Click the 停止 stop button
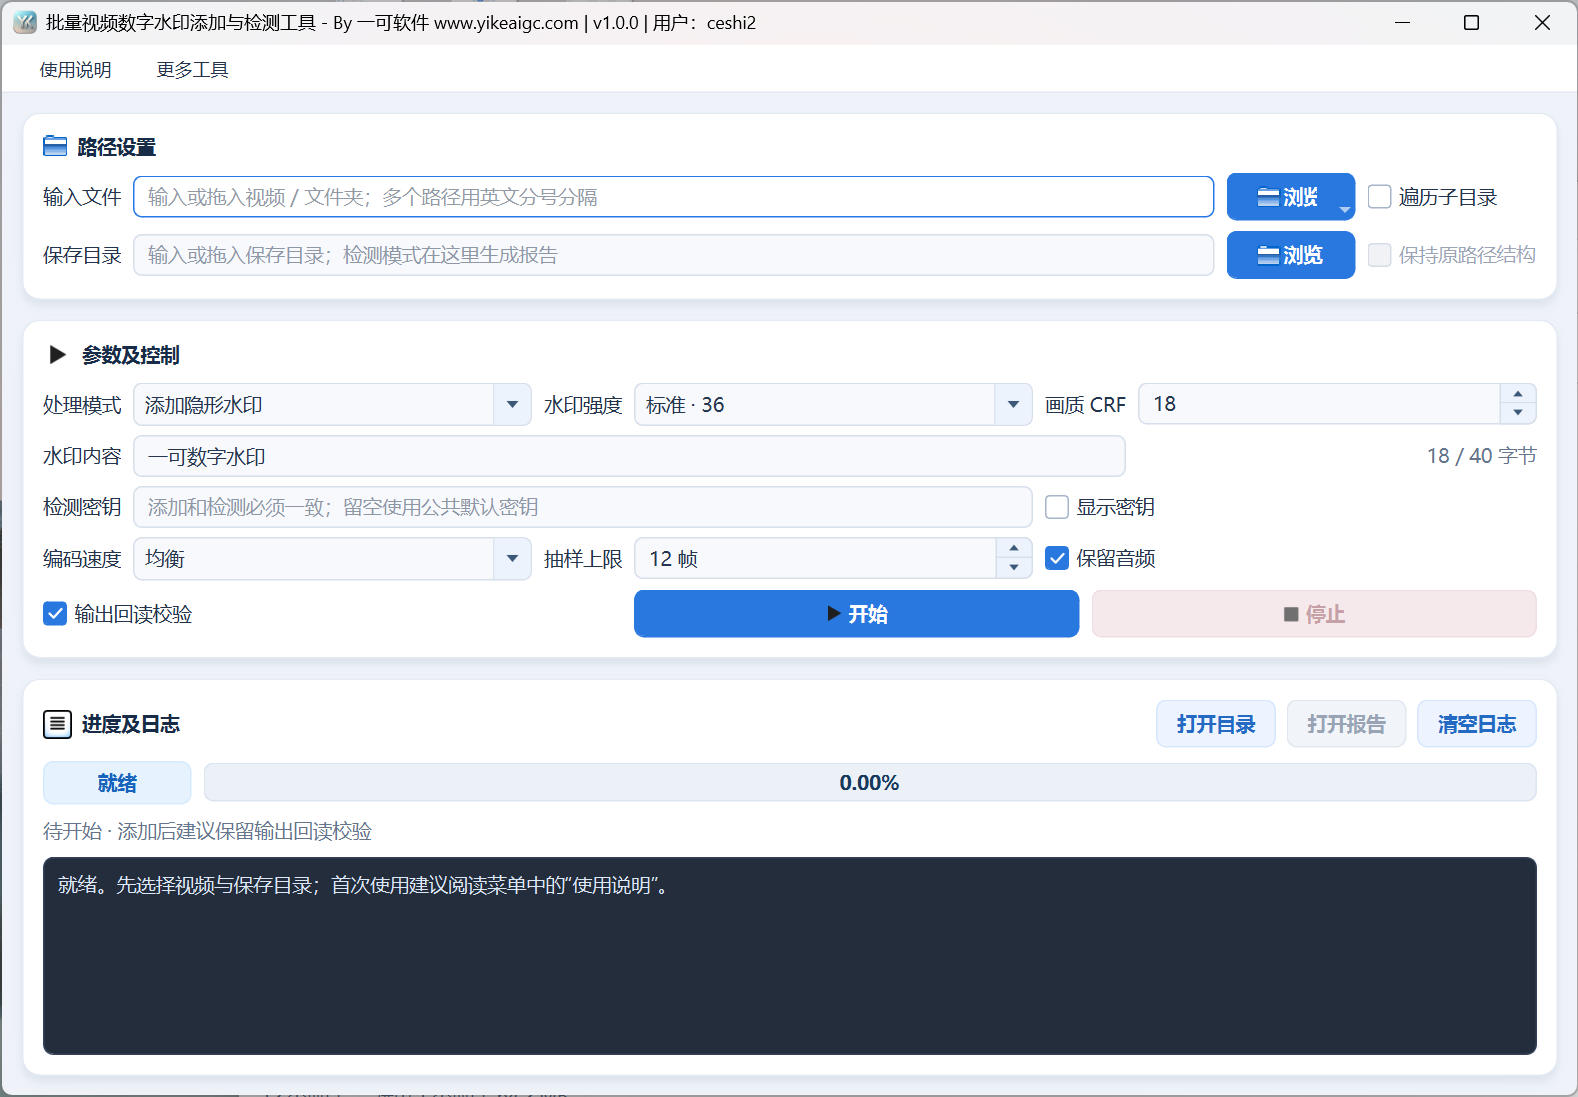This screenshot has height=1097, width=1578. (x=1314, y=613)
